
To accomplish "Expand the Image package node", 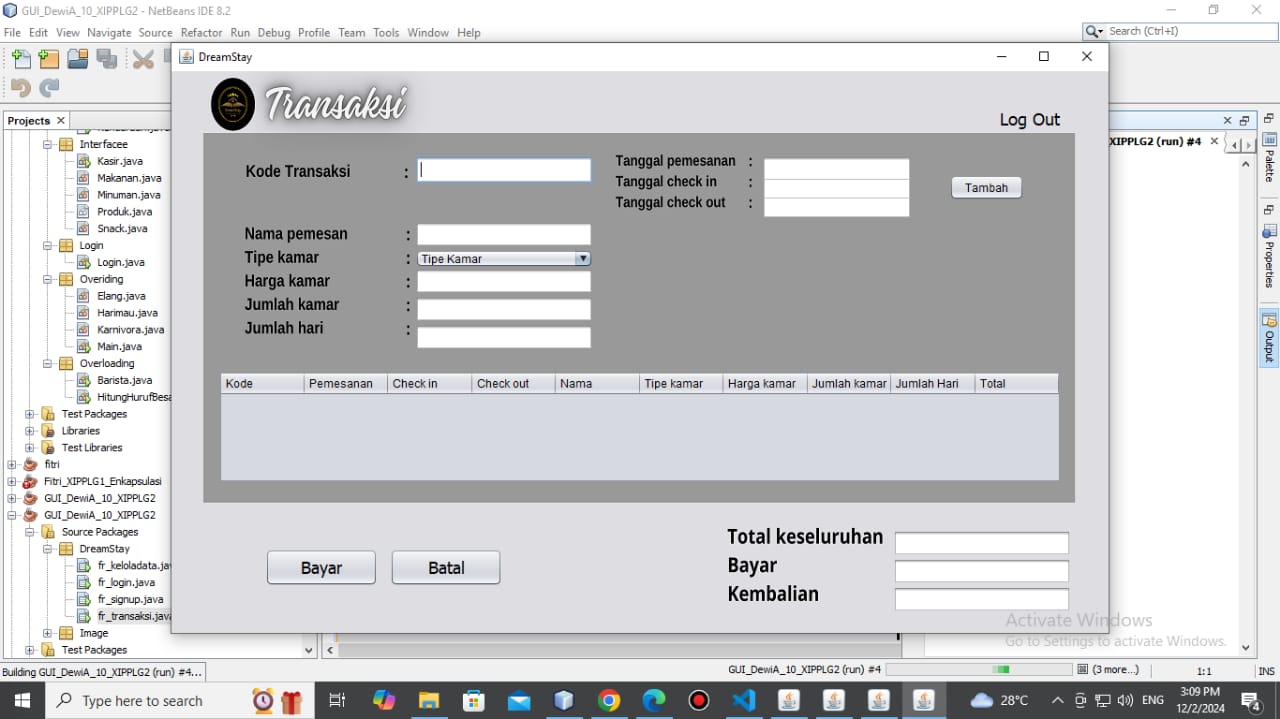I will pyautogui.click(x=48, y=633).
